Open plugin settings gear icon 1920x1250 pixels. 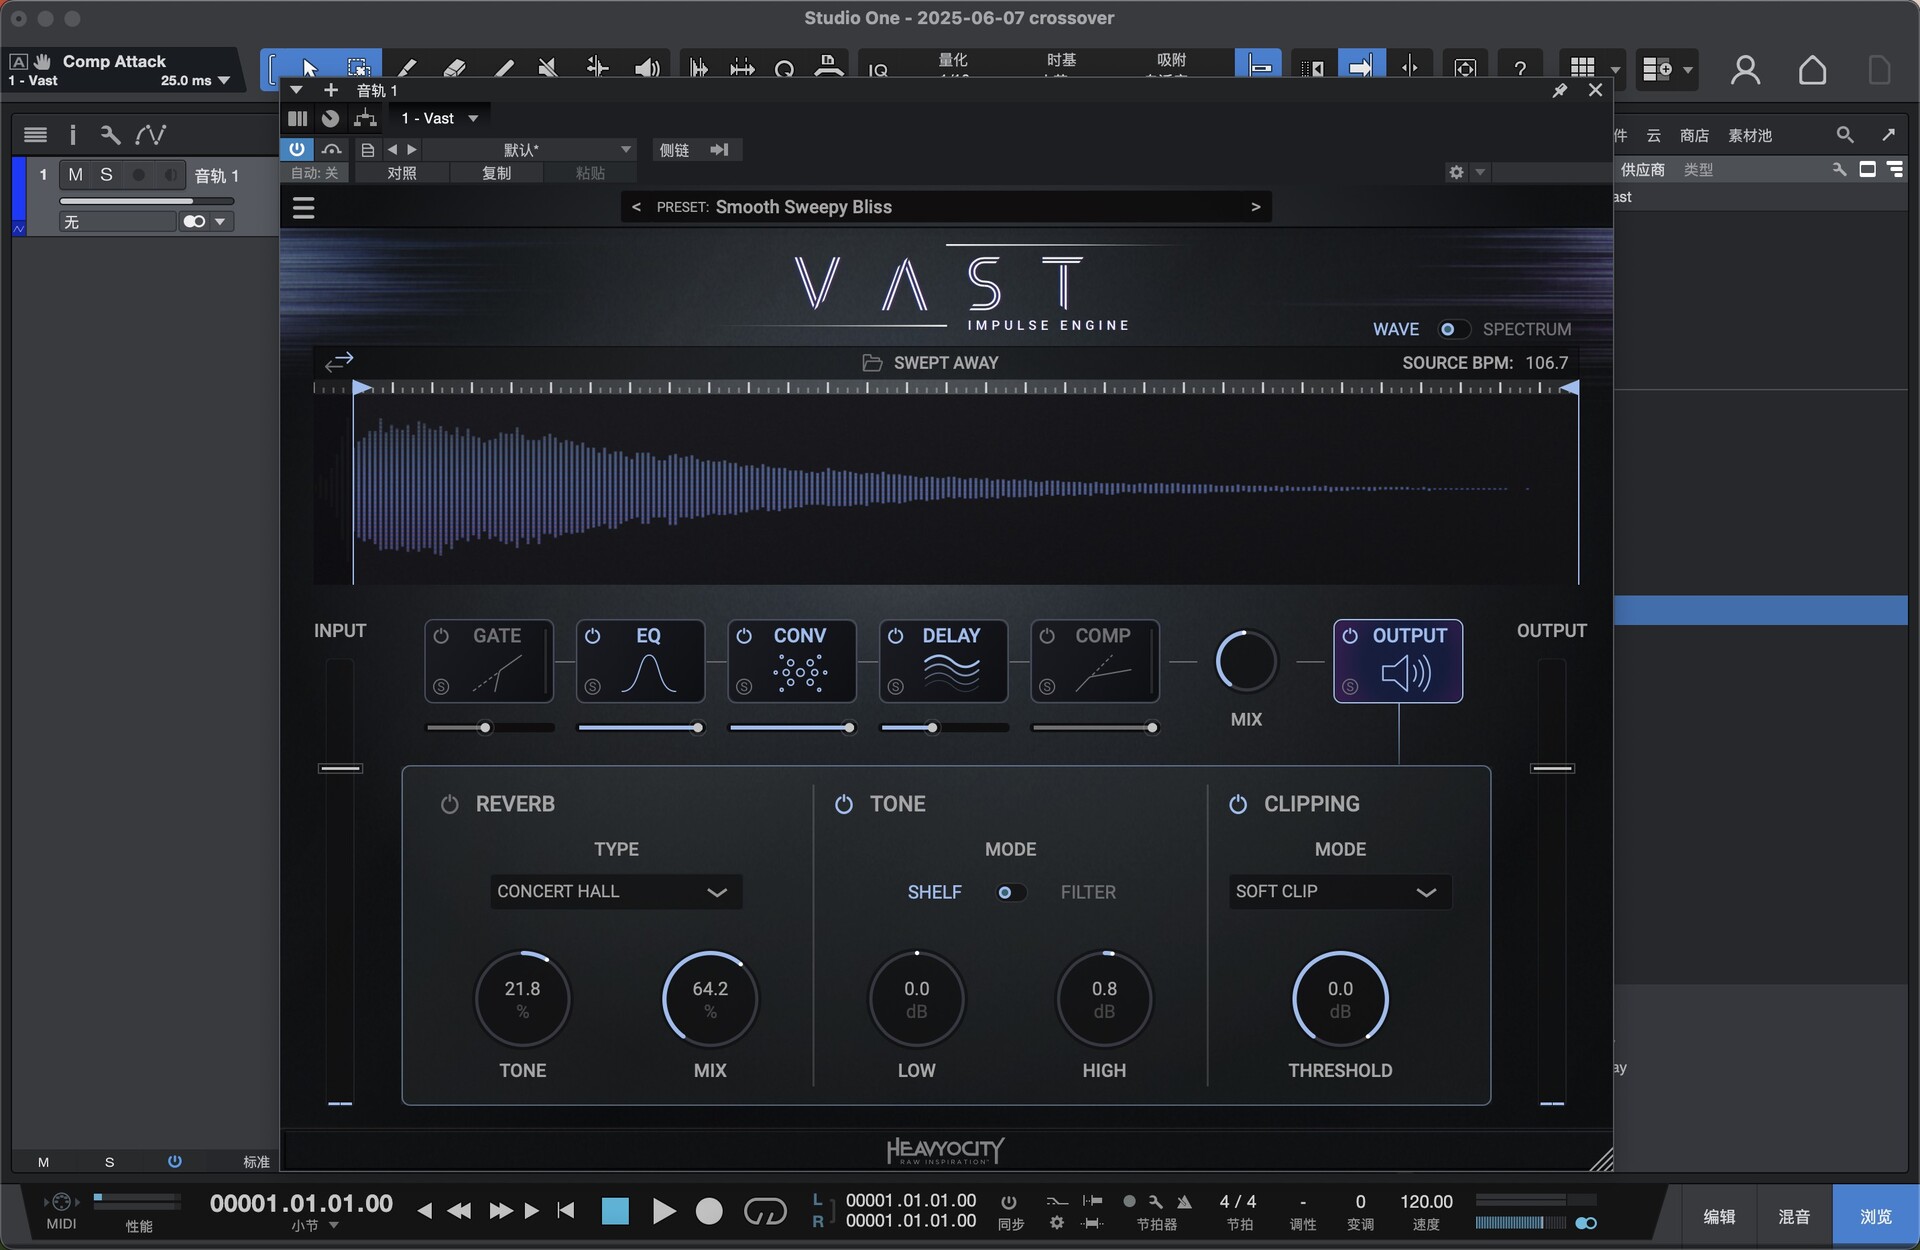click(1456, 172)
